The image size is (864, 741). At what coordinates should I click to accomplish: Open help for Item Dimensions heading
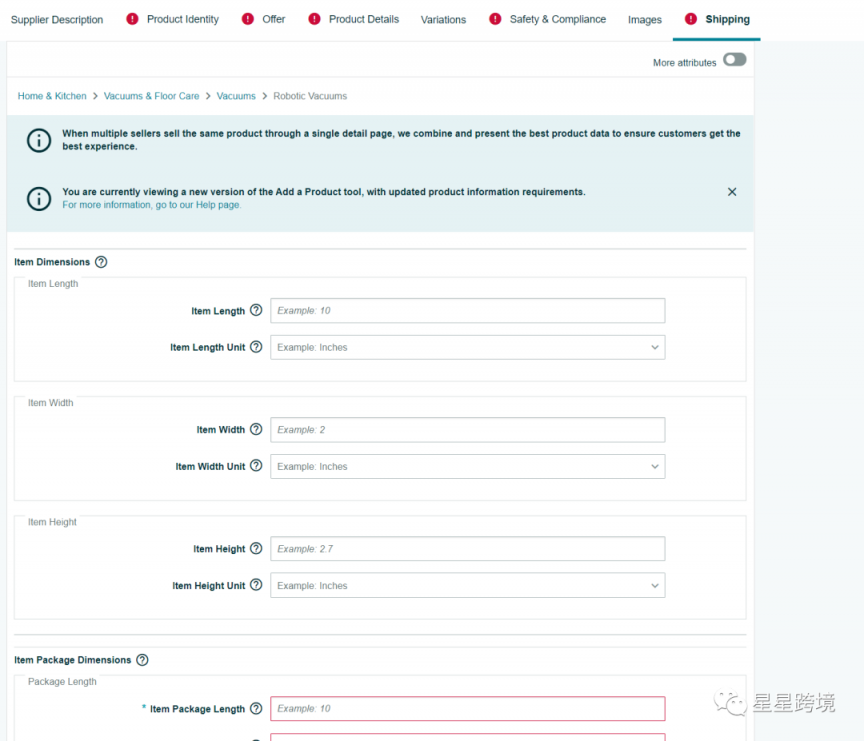(101, 262)
